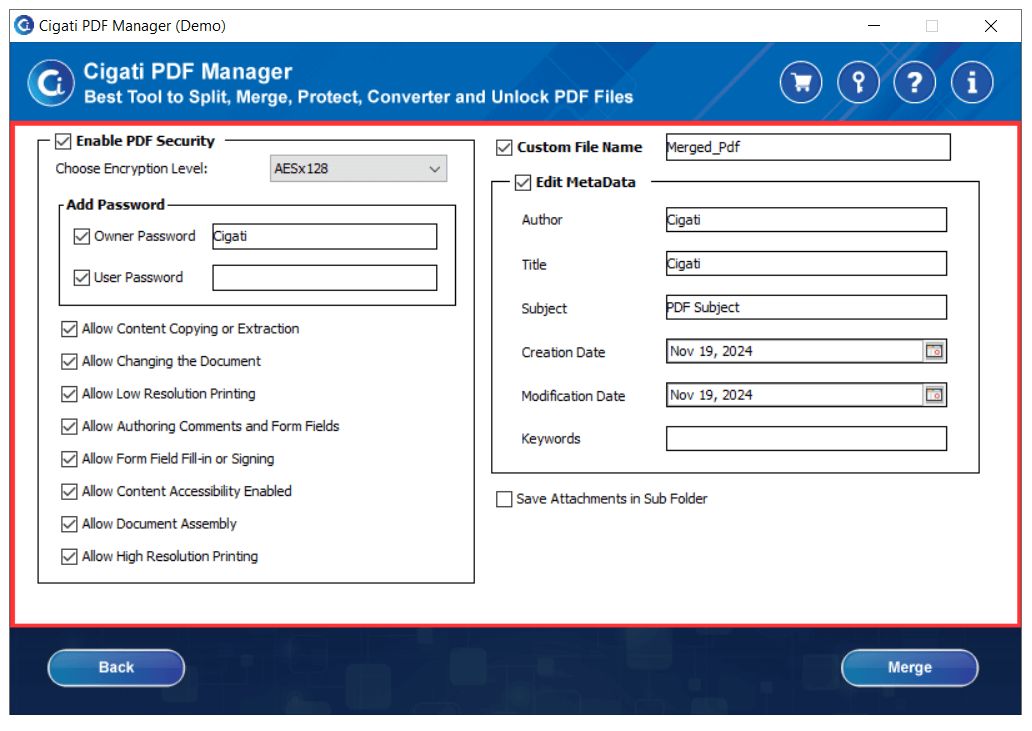Uncheck the User Password checkbox
Image resolution: width=1032 pixels, height=731 pixels.
pyautogui.click(x=82, y=278)
